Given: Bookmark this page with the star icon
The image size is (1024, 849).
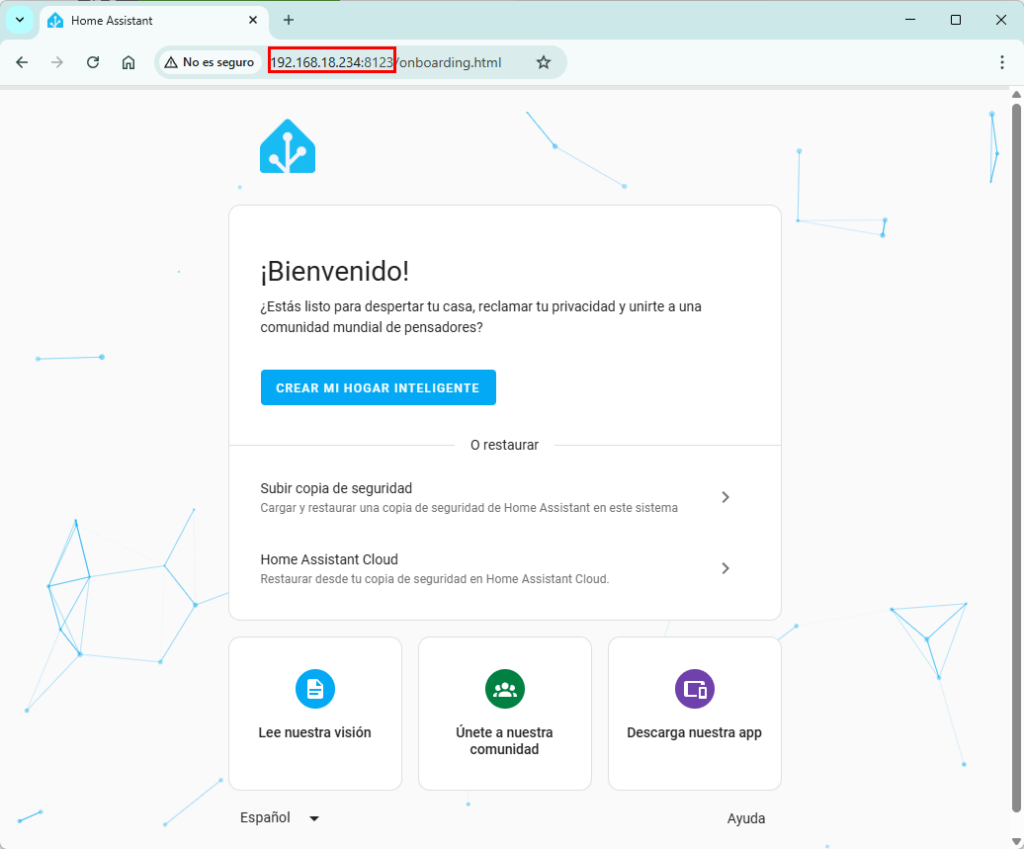Looking at the screenshot, I should [543, 62].
